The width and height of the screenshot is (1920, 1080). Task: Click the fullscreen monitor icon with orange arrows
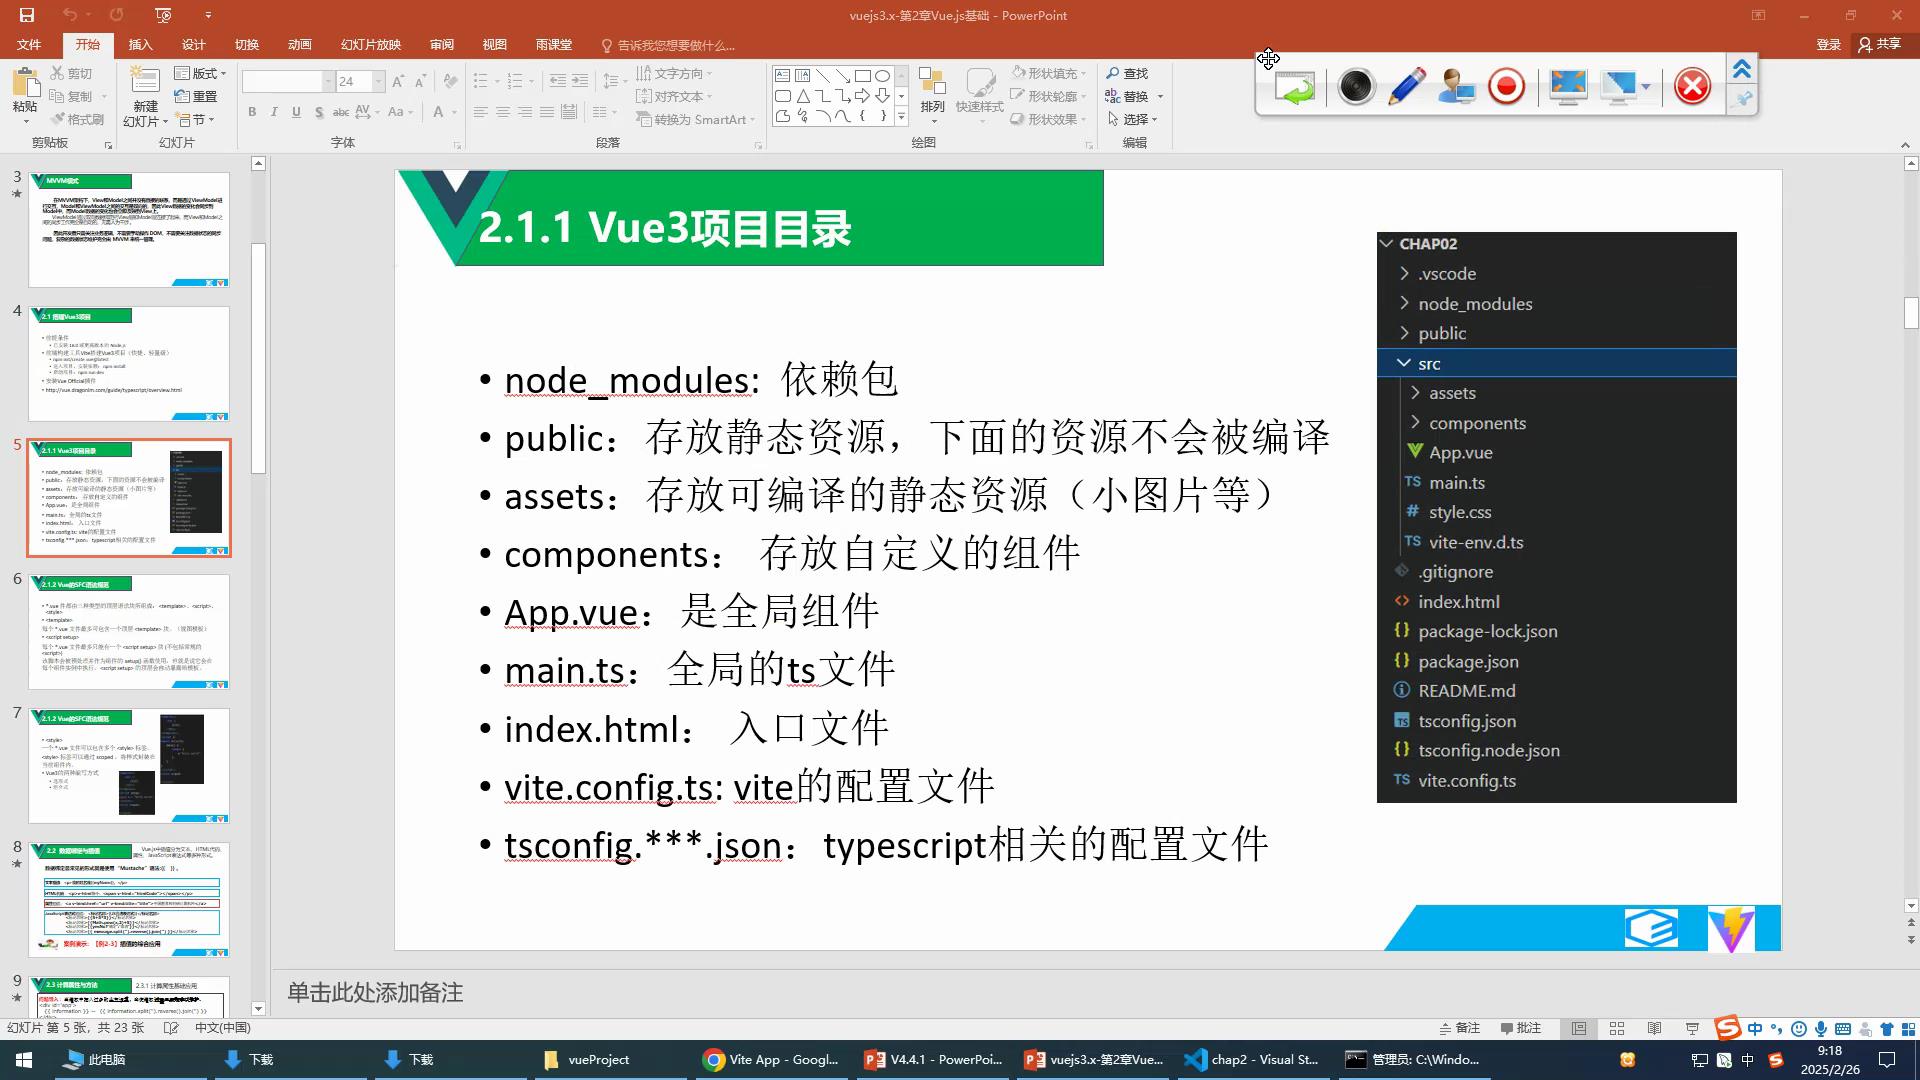tap(1568, 87)
